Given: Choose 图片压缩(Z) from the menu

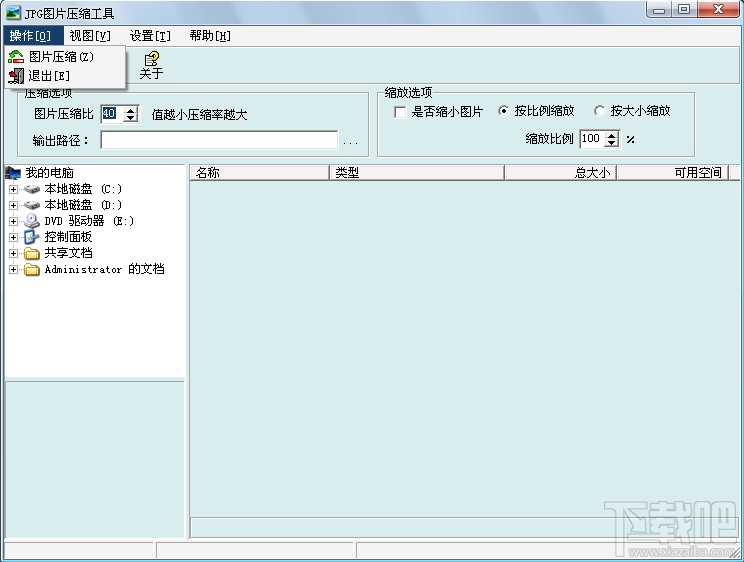Looking at the screenshot, I should [x=65, y=57].
